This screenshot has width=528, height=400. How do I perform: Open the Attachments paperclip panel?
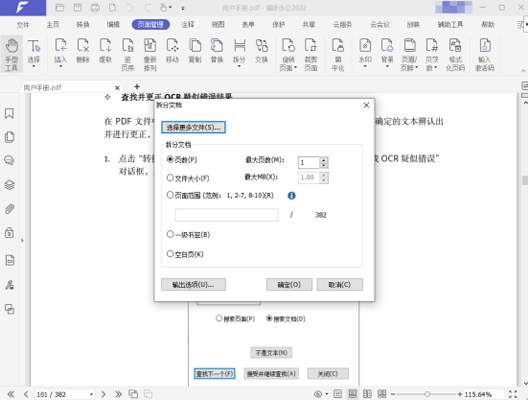click(9, 209)
